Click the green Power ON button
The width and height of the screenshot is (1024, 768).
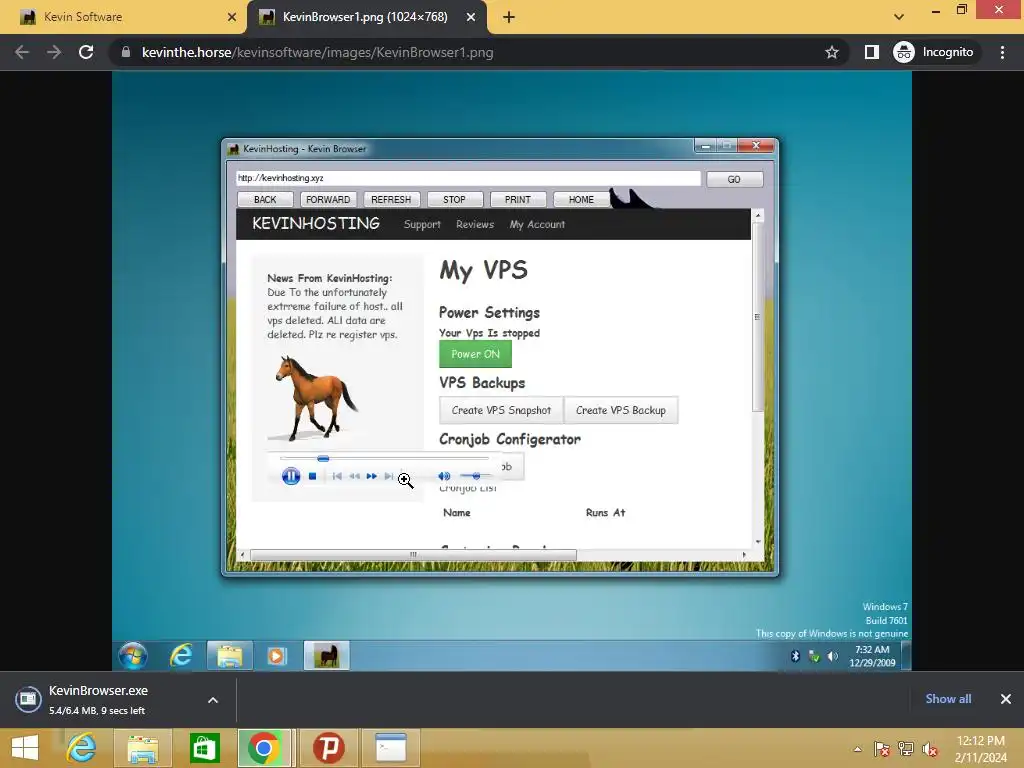(x=475, y=354)
